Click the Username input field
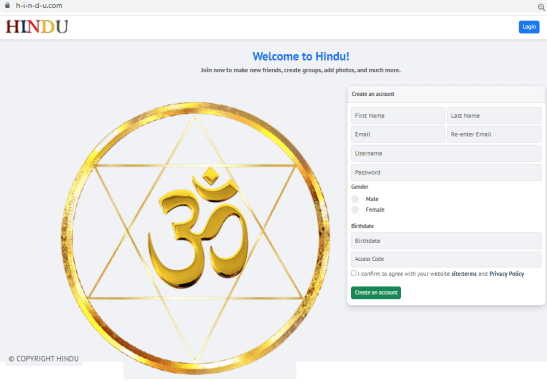 coord(446,153)
